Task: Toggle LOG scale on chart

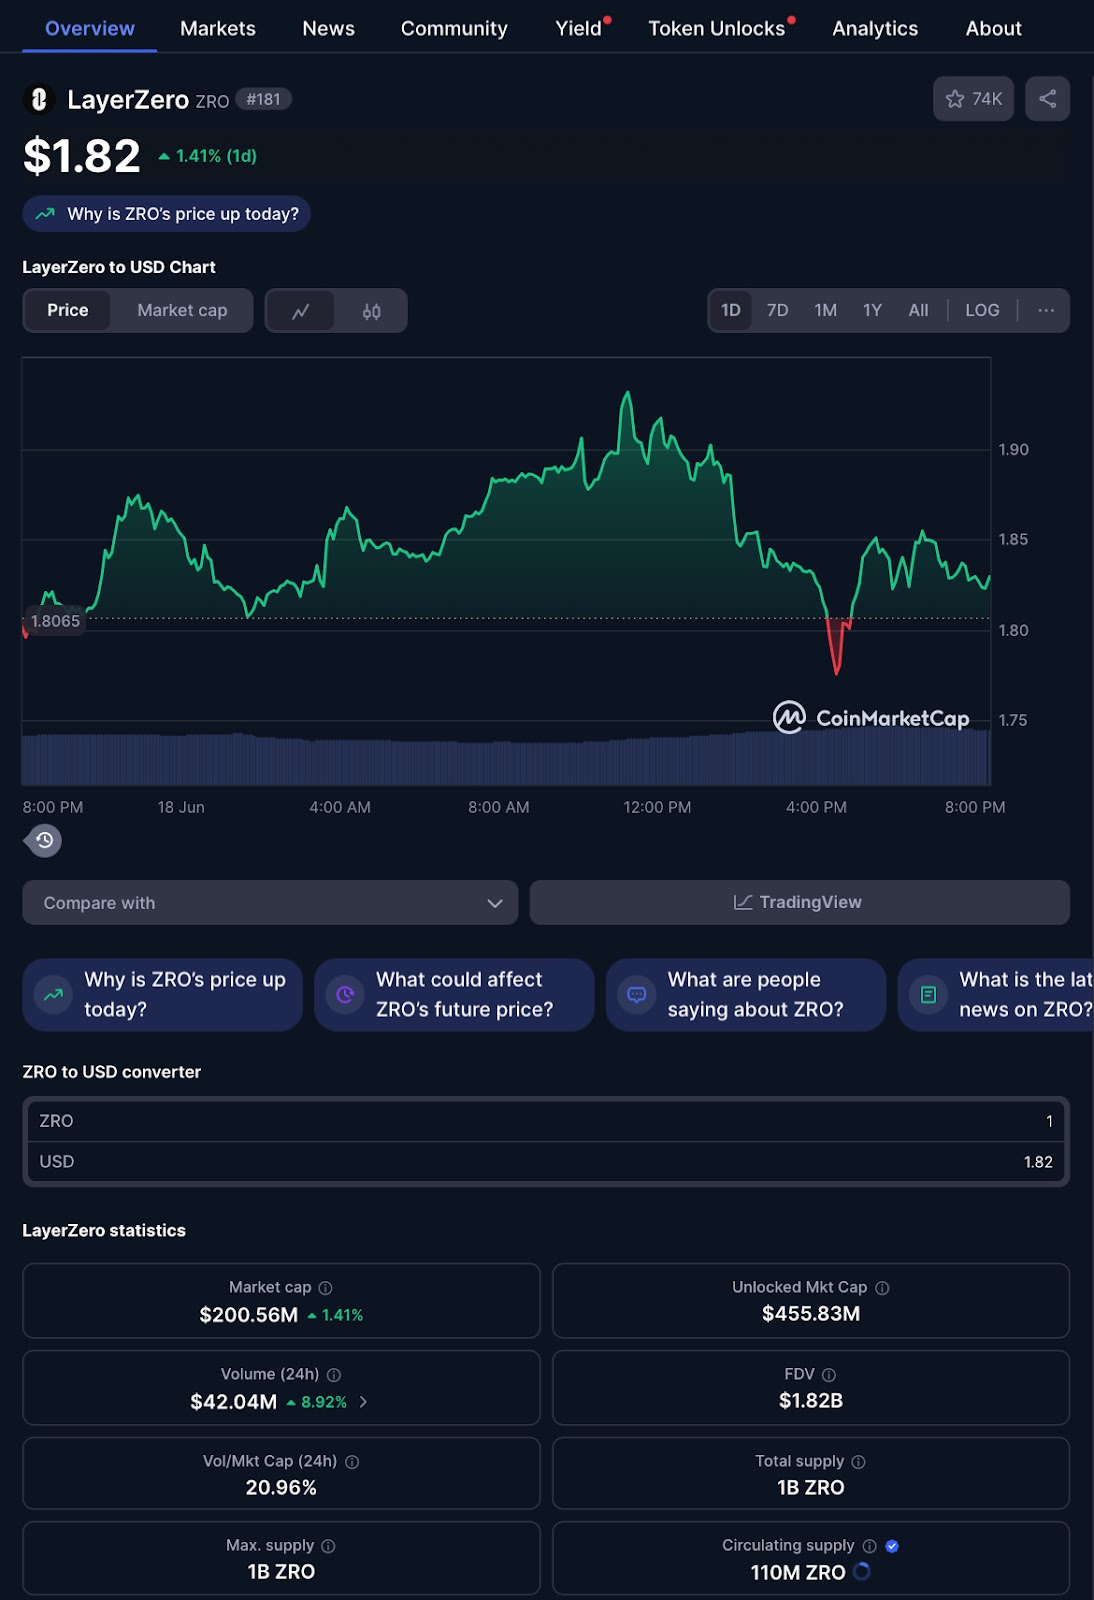Action: point(982,310)
